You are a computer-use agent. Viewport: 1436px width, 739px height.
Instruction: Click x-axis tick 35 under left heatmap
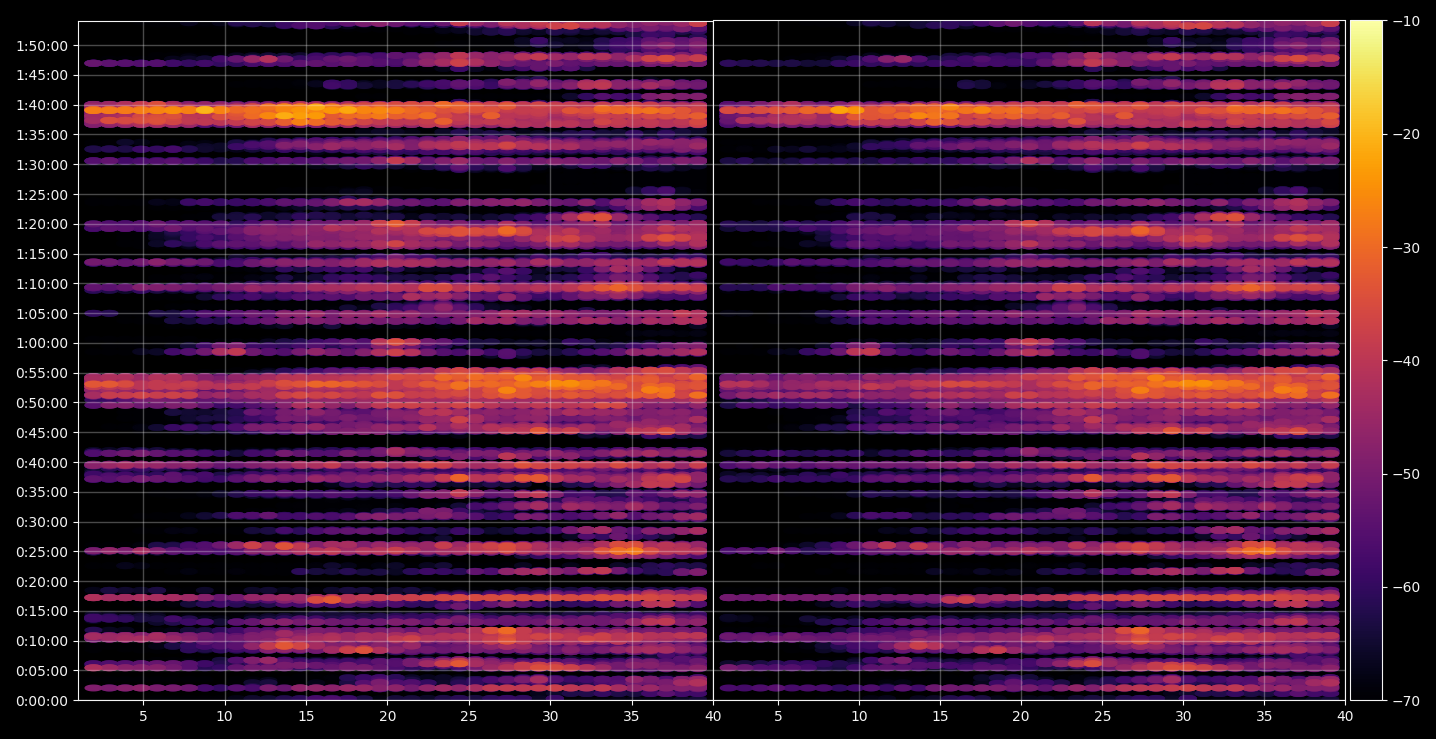pyautogui.click(x=631, y=717)
